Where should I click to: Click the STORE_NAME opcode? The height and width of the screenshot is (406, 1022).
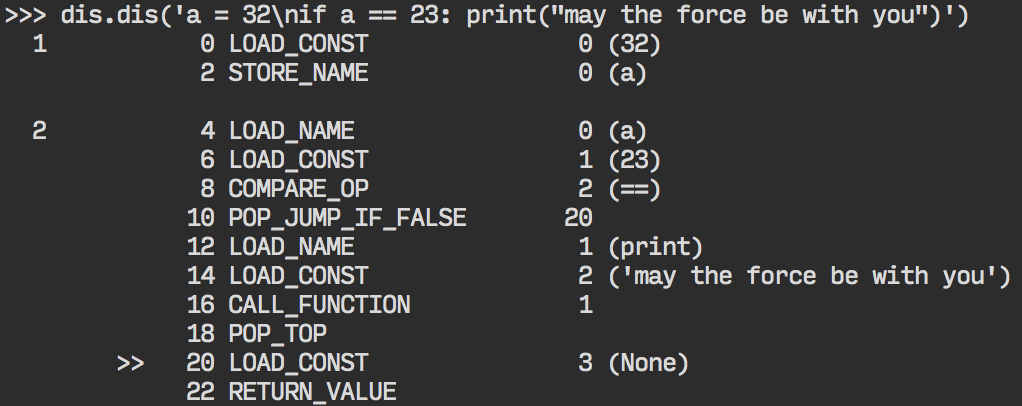pos(298,73)
